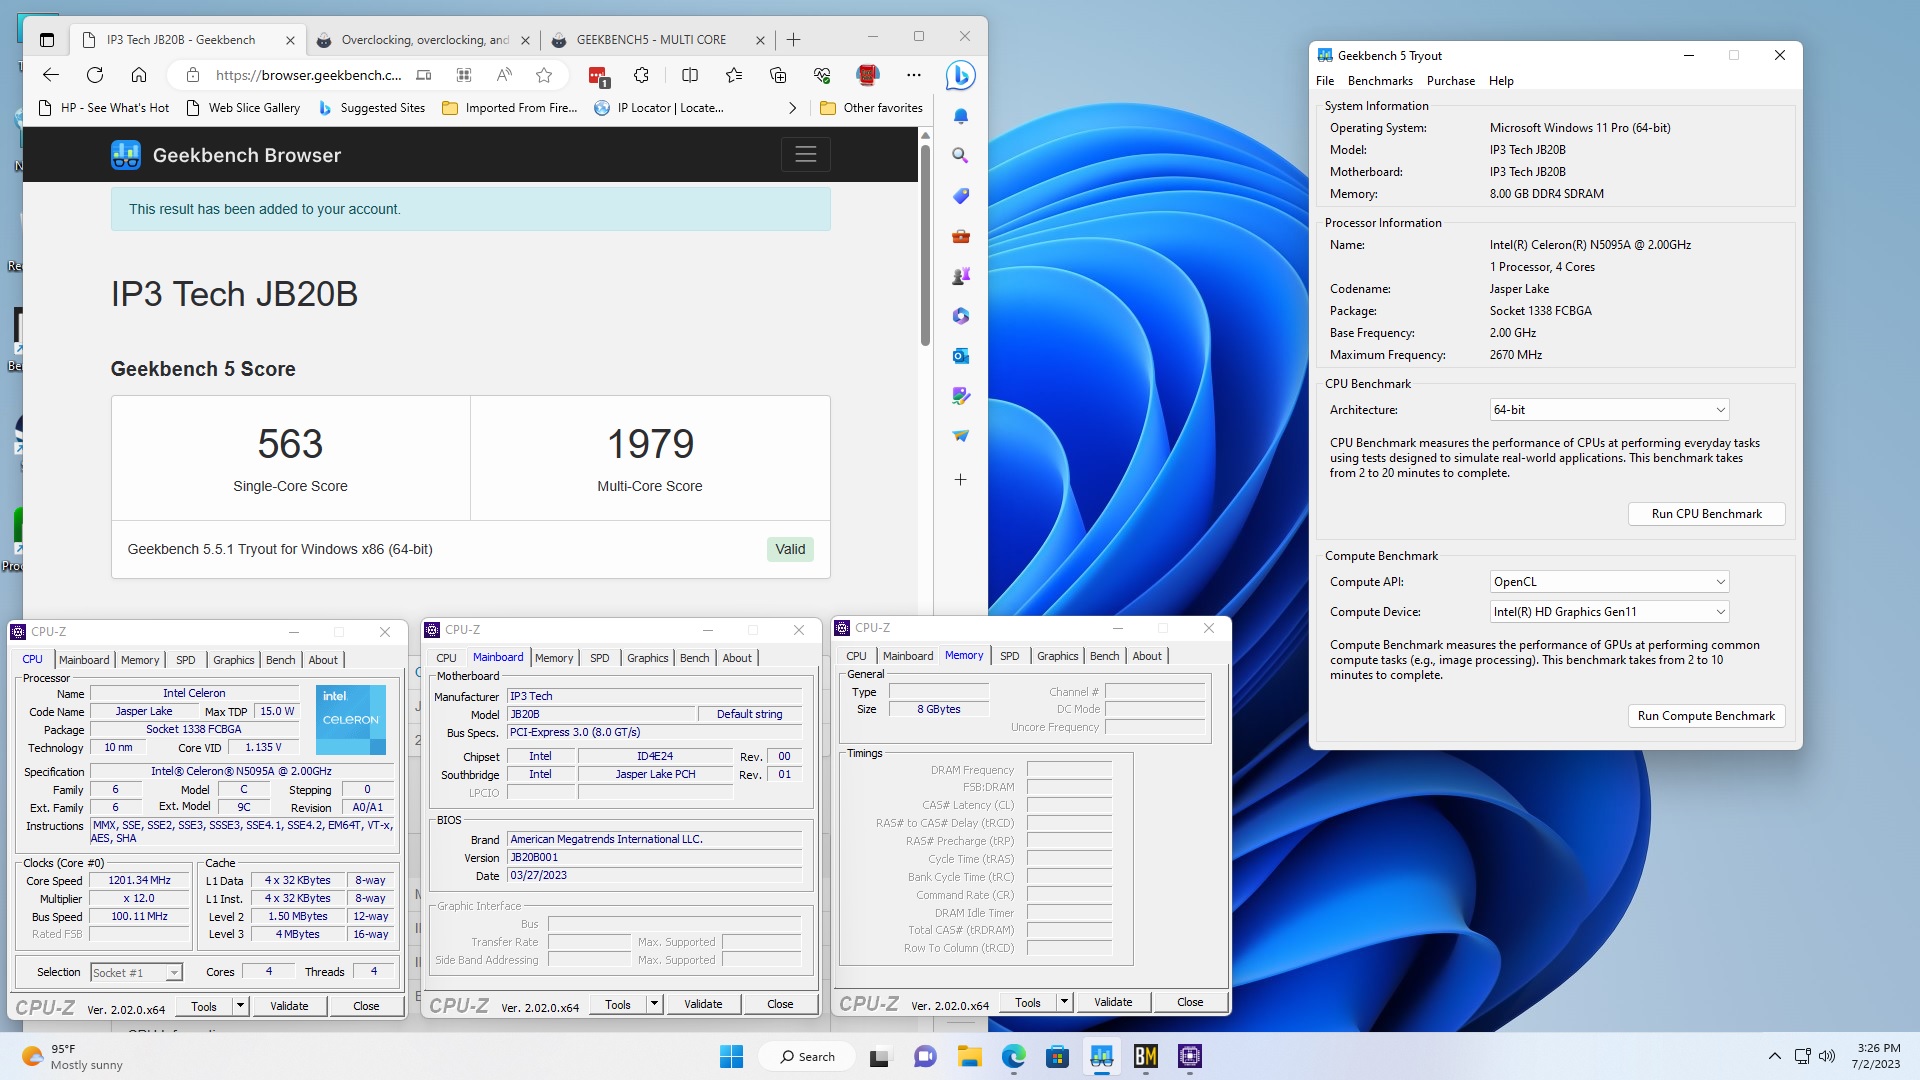1920x1080 pixels.
Task: Switch to Bench tab in first CPU-Z window
Action: coord(280,660)
